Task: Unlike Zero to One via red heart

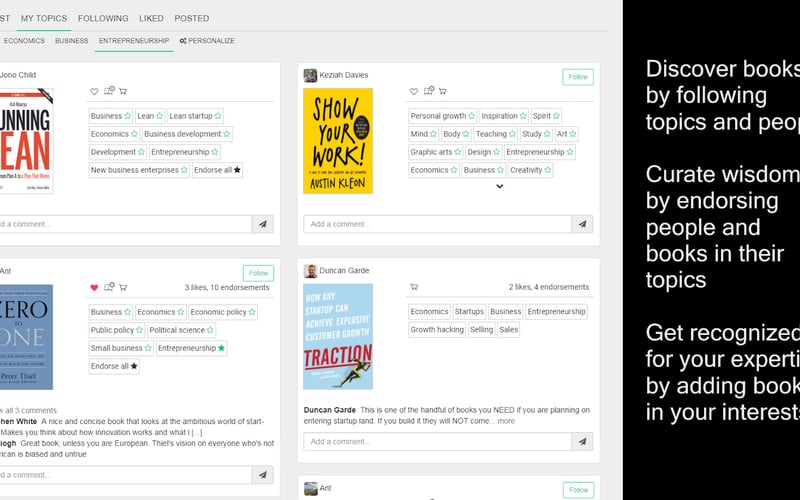Action: (94, 287)
